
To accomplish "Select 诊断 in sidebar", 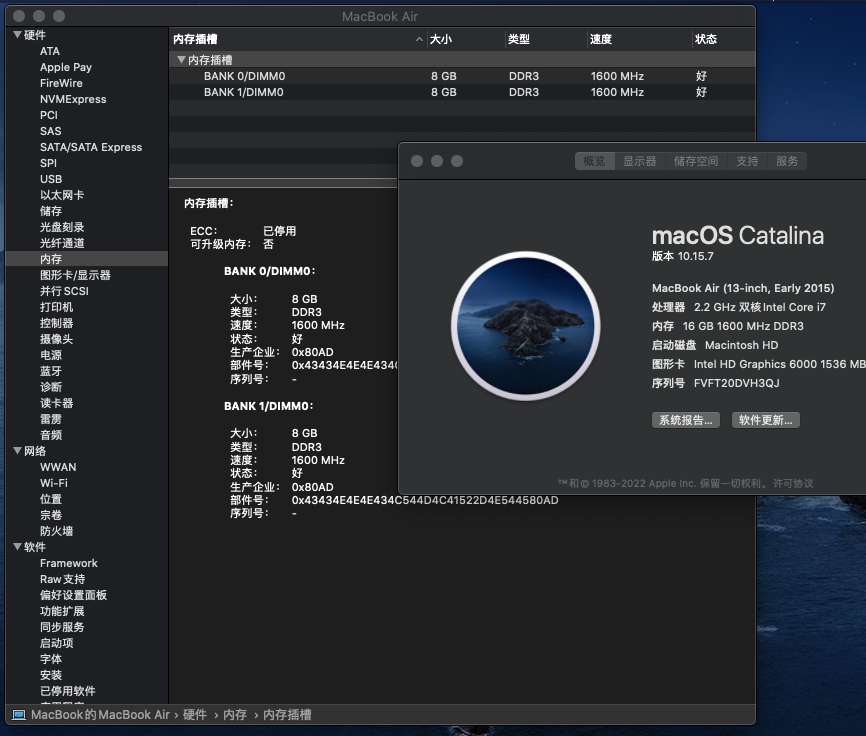I will [x=51, y=387].
